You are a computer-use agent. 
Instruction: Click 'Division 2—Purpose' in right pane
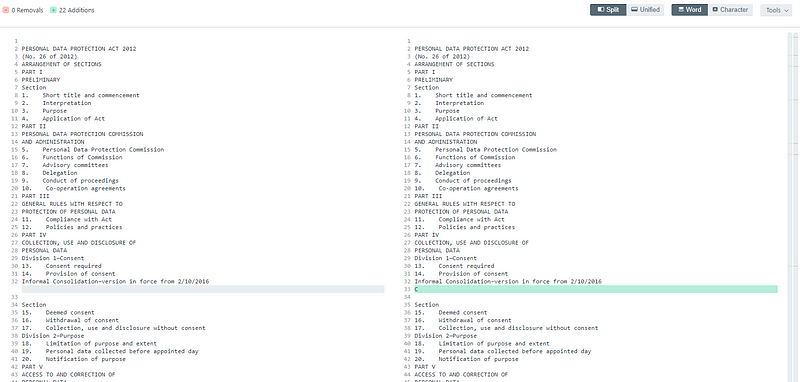pyautogui.click(x=446, y=336)
